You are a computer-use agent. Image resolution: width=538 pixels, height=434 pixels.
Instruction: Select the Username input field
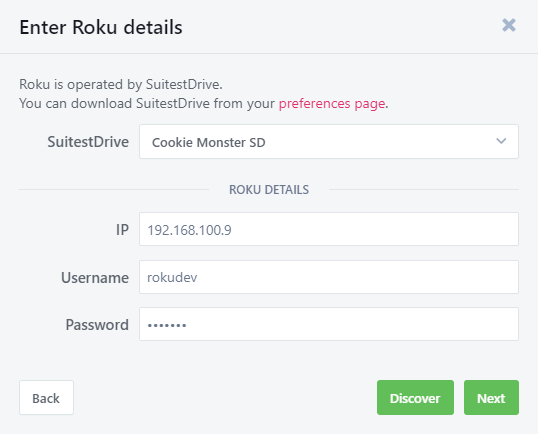(x=329, y=277)
